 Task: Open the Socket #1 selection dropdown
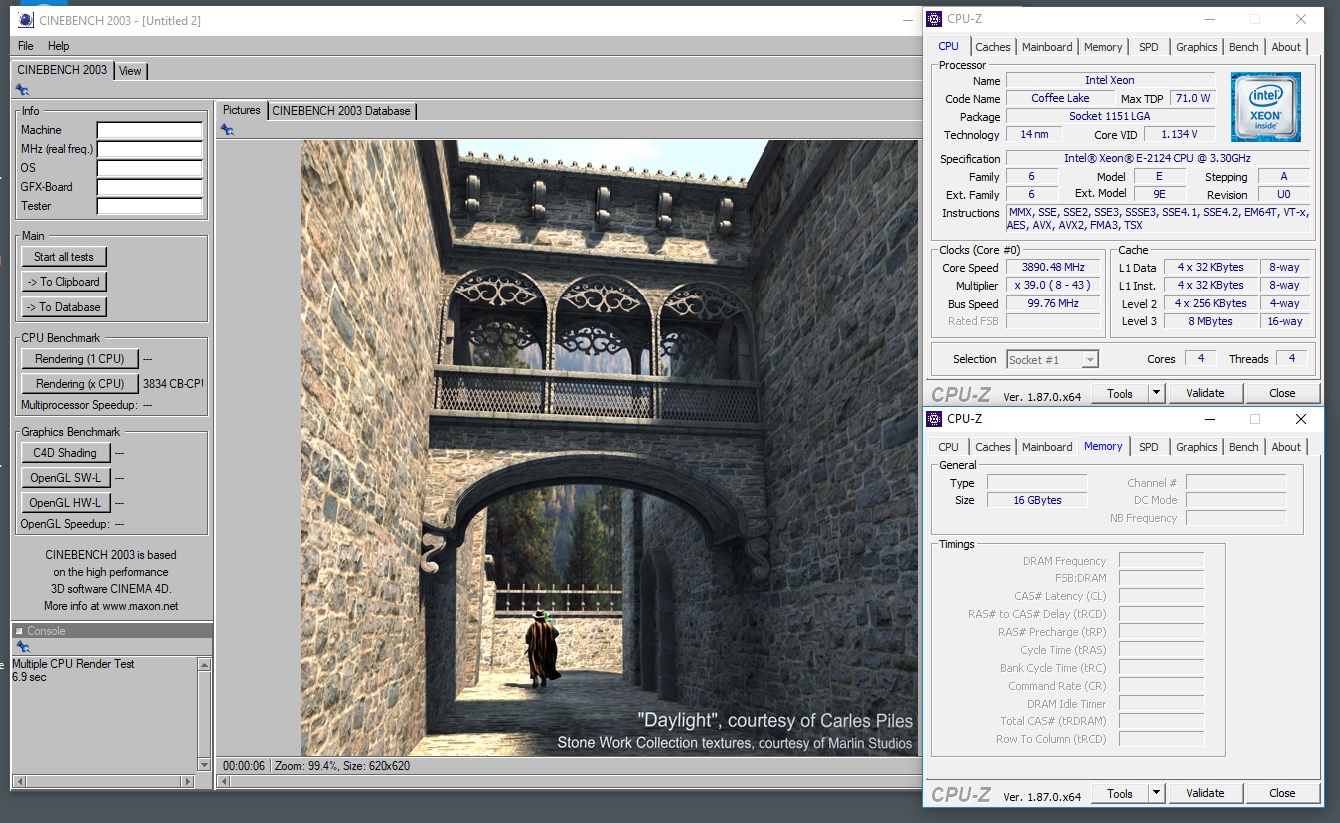pyautogui.click(x=1052, y=359)
